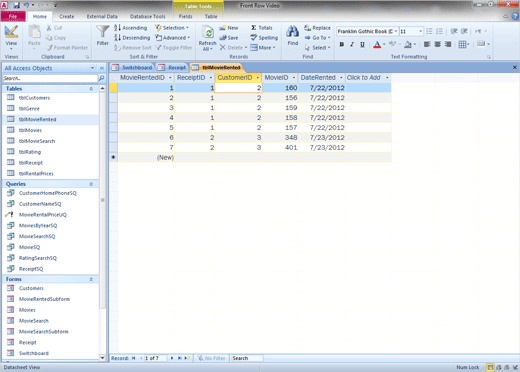520x372 pixels.
Task: Click the numbering list icon
Action: click(x=439, y=31)
